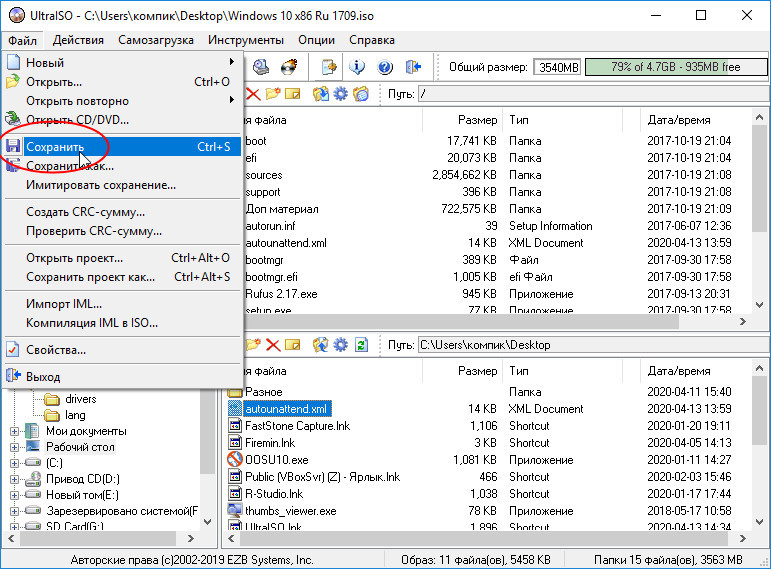Open the Справка menu

tap(372, 40)
